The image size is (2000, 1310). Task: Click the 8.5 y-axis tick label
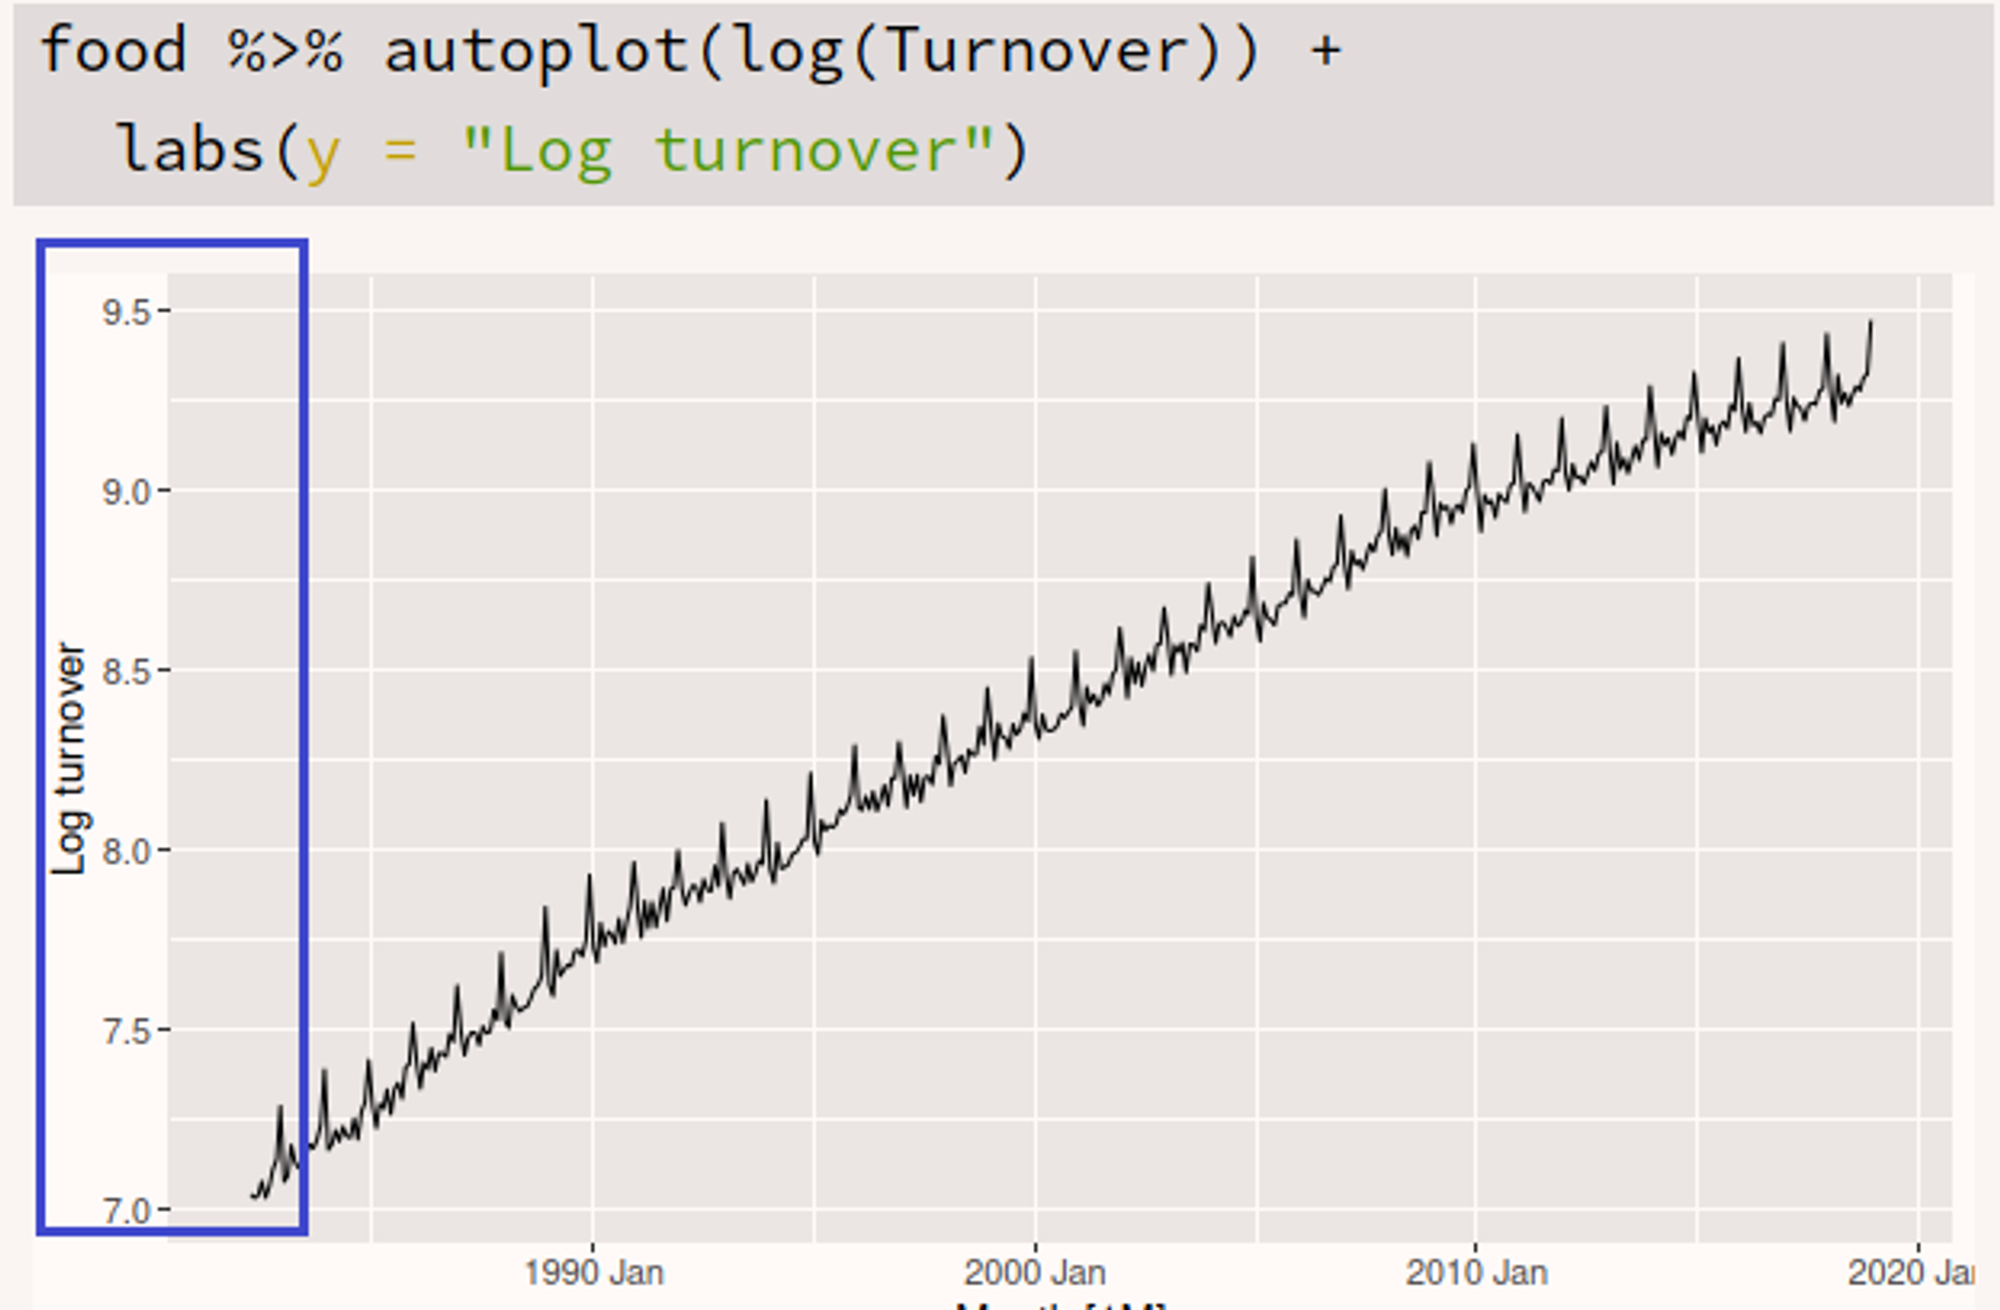click(126, 671)
